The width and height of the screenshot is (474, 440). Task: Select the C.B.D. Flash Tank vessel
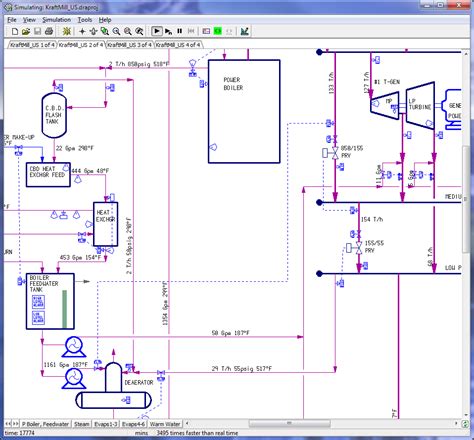[54, 115]
